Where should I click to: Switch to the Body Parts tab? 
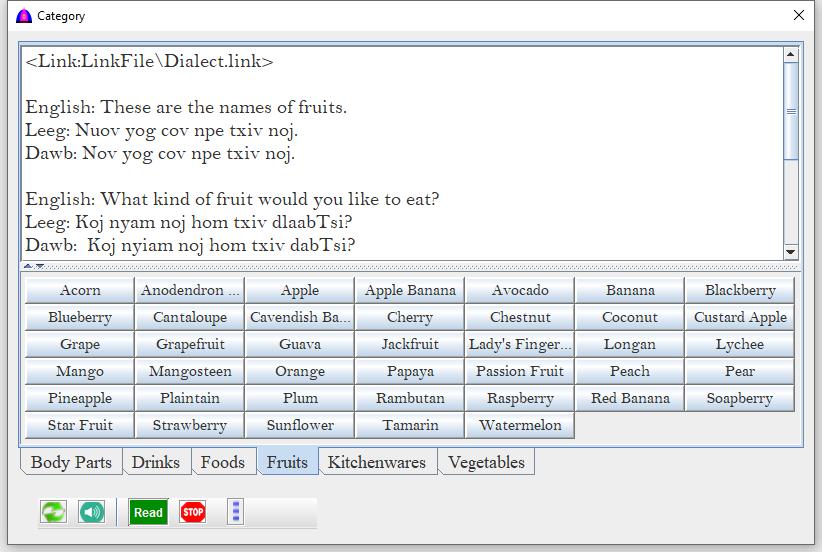pos(71,462)
